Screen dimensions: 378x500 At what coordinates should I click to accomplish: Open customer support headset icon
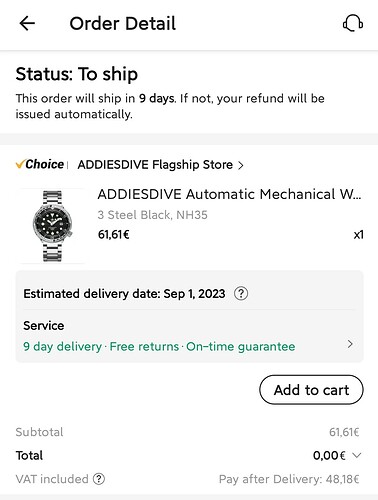click(x=353, y=24)
